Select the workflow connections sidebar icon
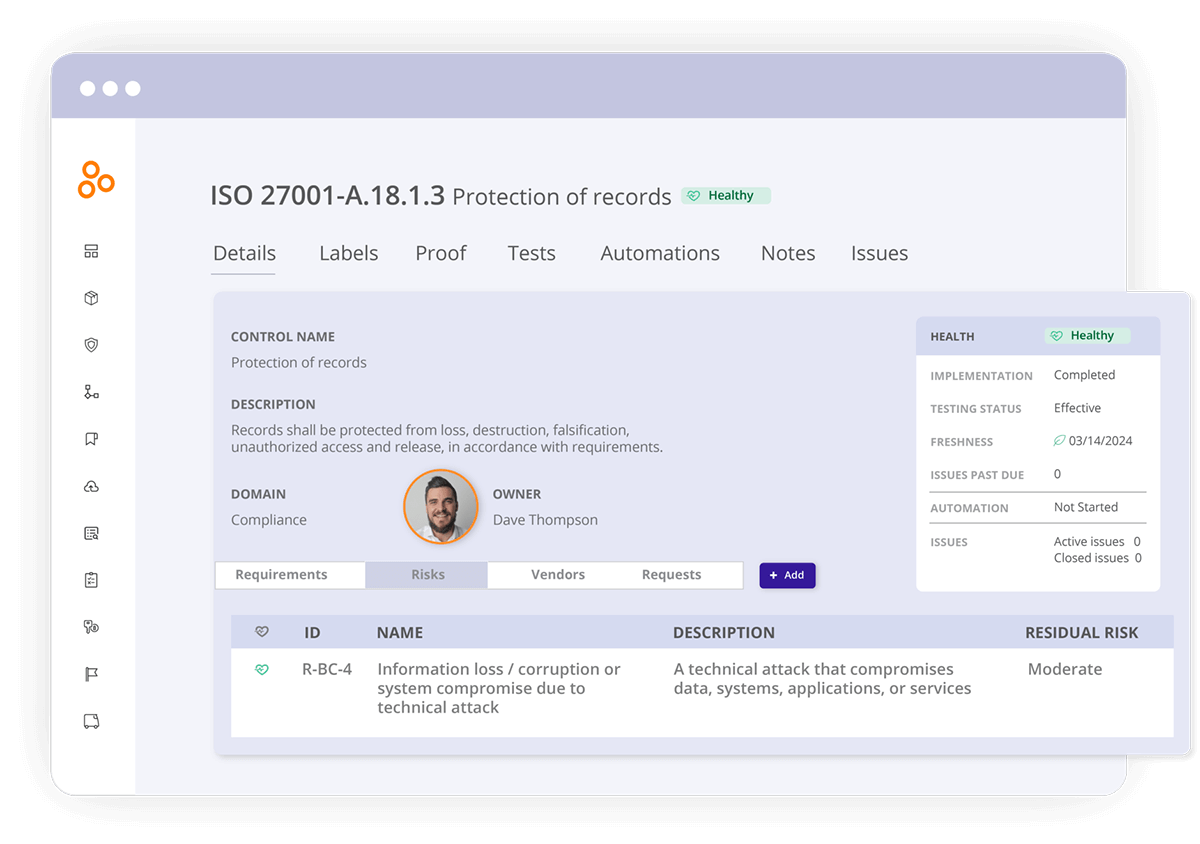 tap(91, 391)
